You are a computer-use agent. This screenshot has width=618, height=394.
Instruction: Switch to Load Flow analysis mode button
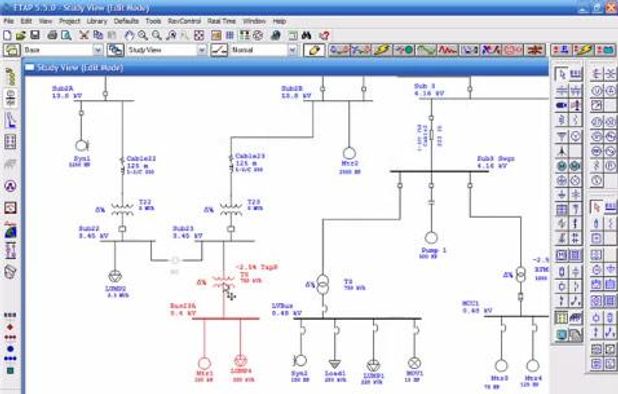point(339,50)
